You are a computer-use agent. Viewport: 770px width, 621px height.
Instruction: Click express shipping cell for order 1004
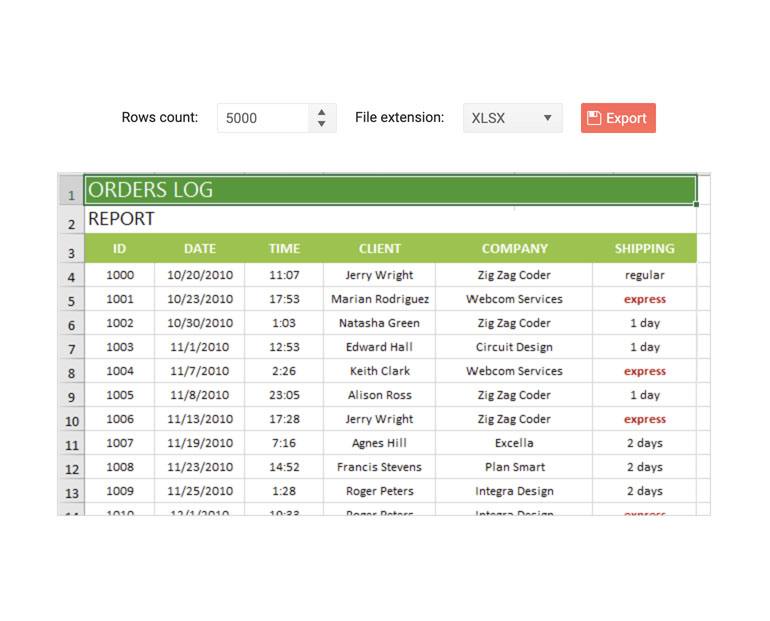click(644, 371)
